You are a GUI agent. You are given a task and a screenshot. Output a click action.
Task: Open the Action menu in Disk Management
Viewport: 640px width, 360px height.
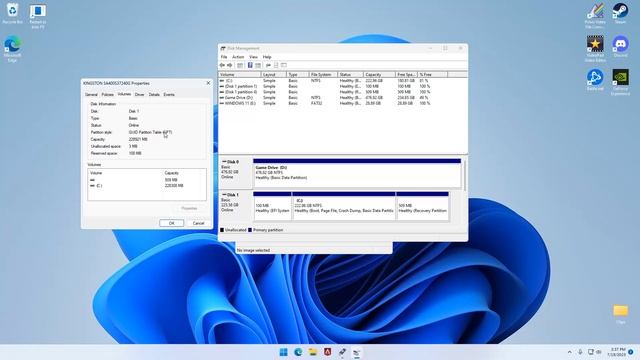238,57
